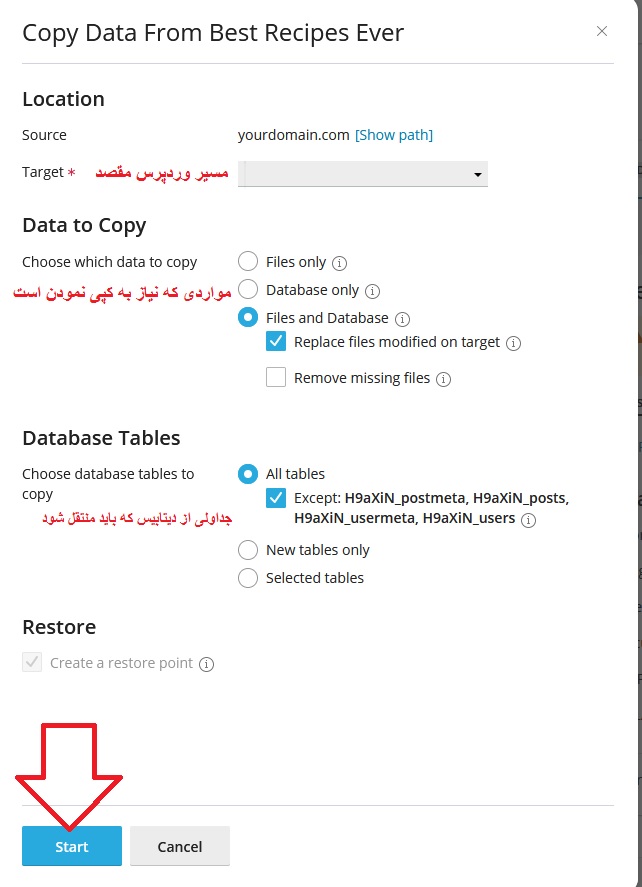642x887 pixels.
Task: Select the Database only option
Action: click(248, 290)
